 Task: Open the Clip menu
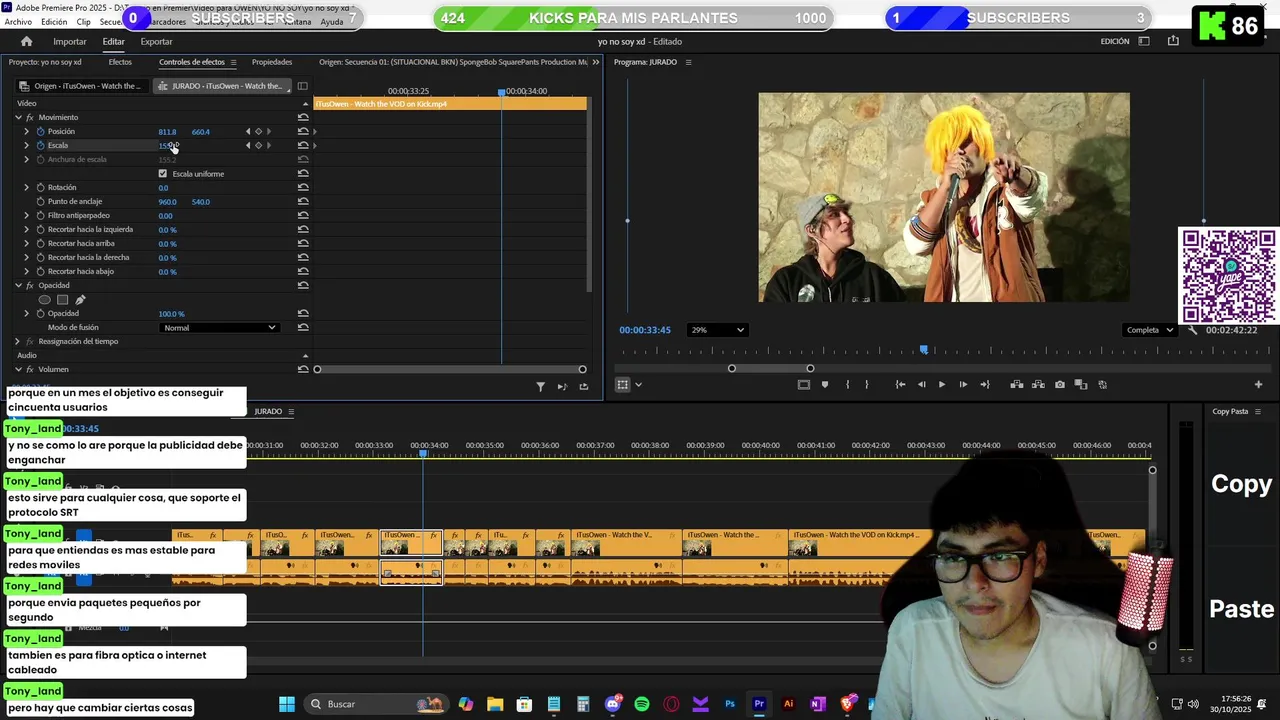(x=83, y=21)
